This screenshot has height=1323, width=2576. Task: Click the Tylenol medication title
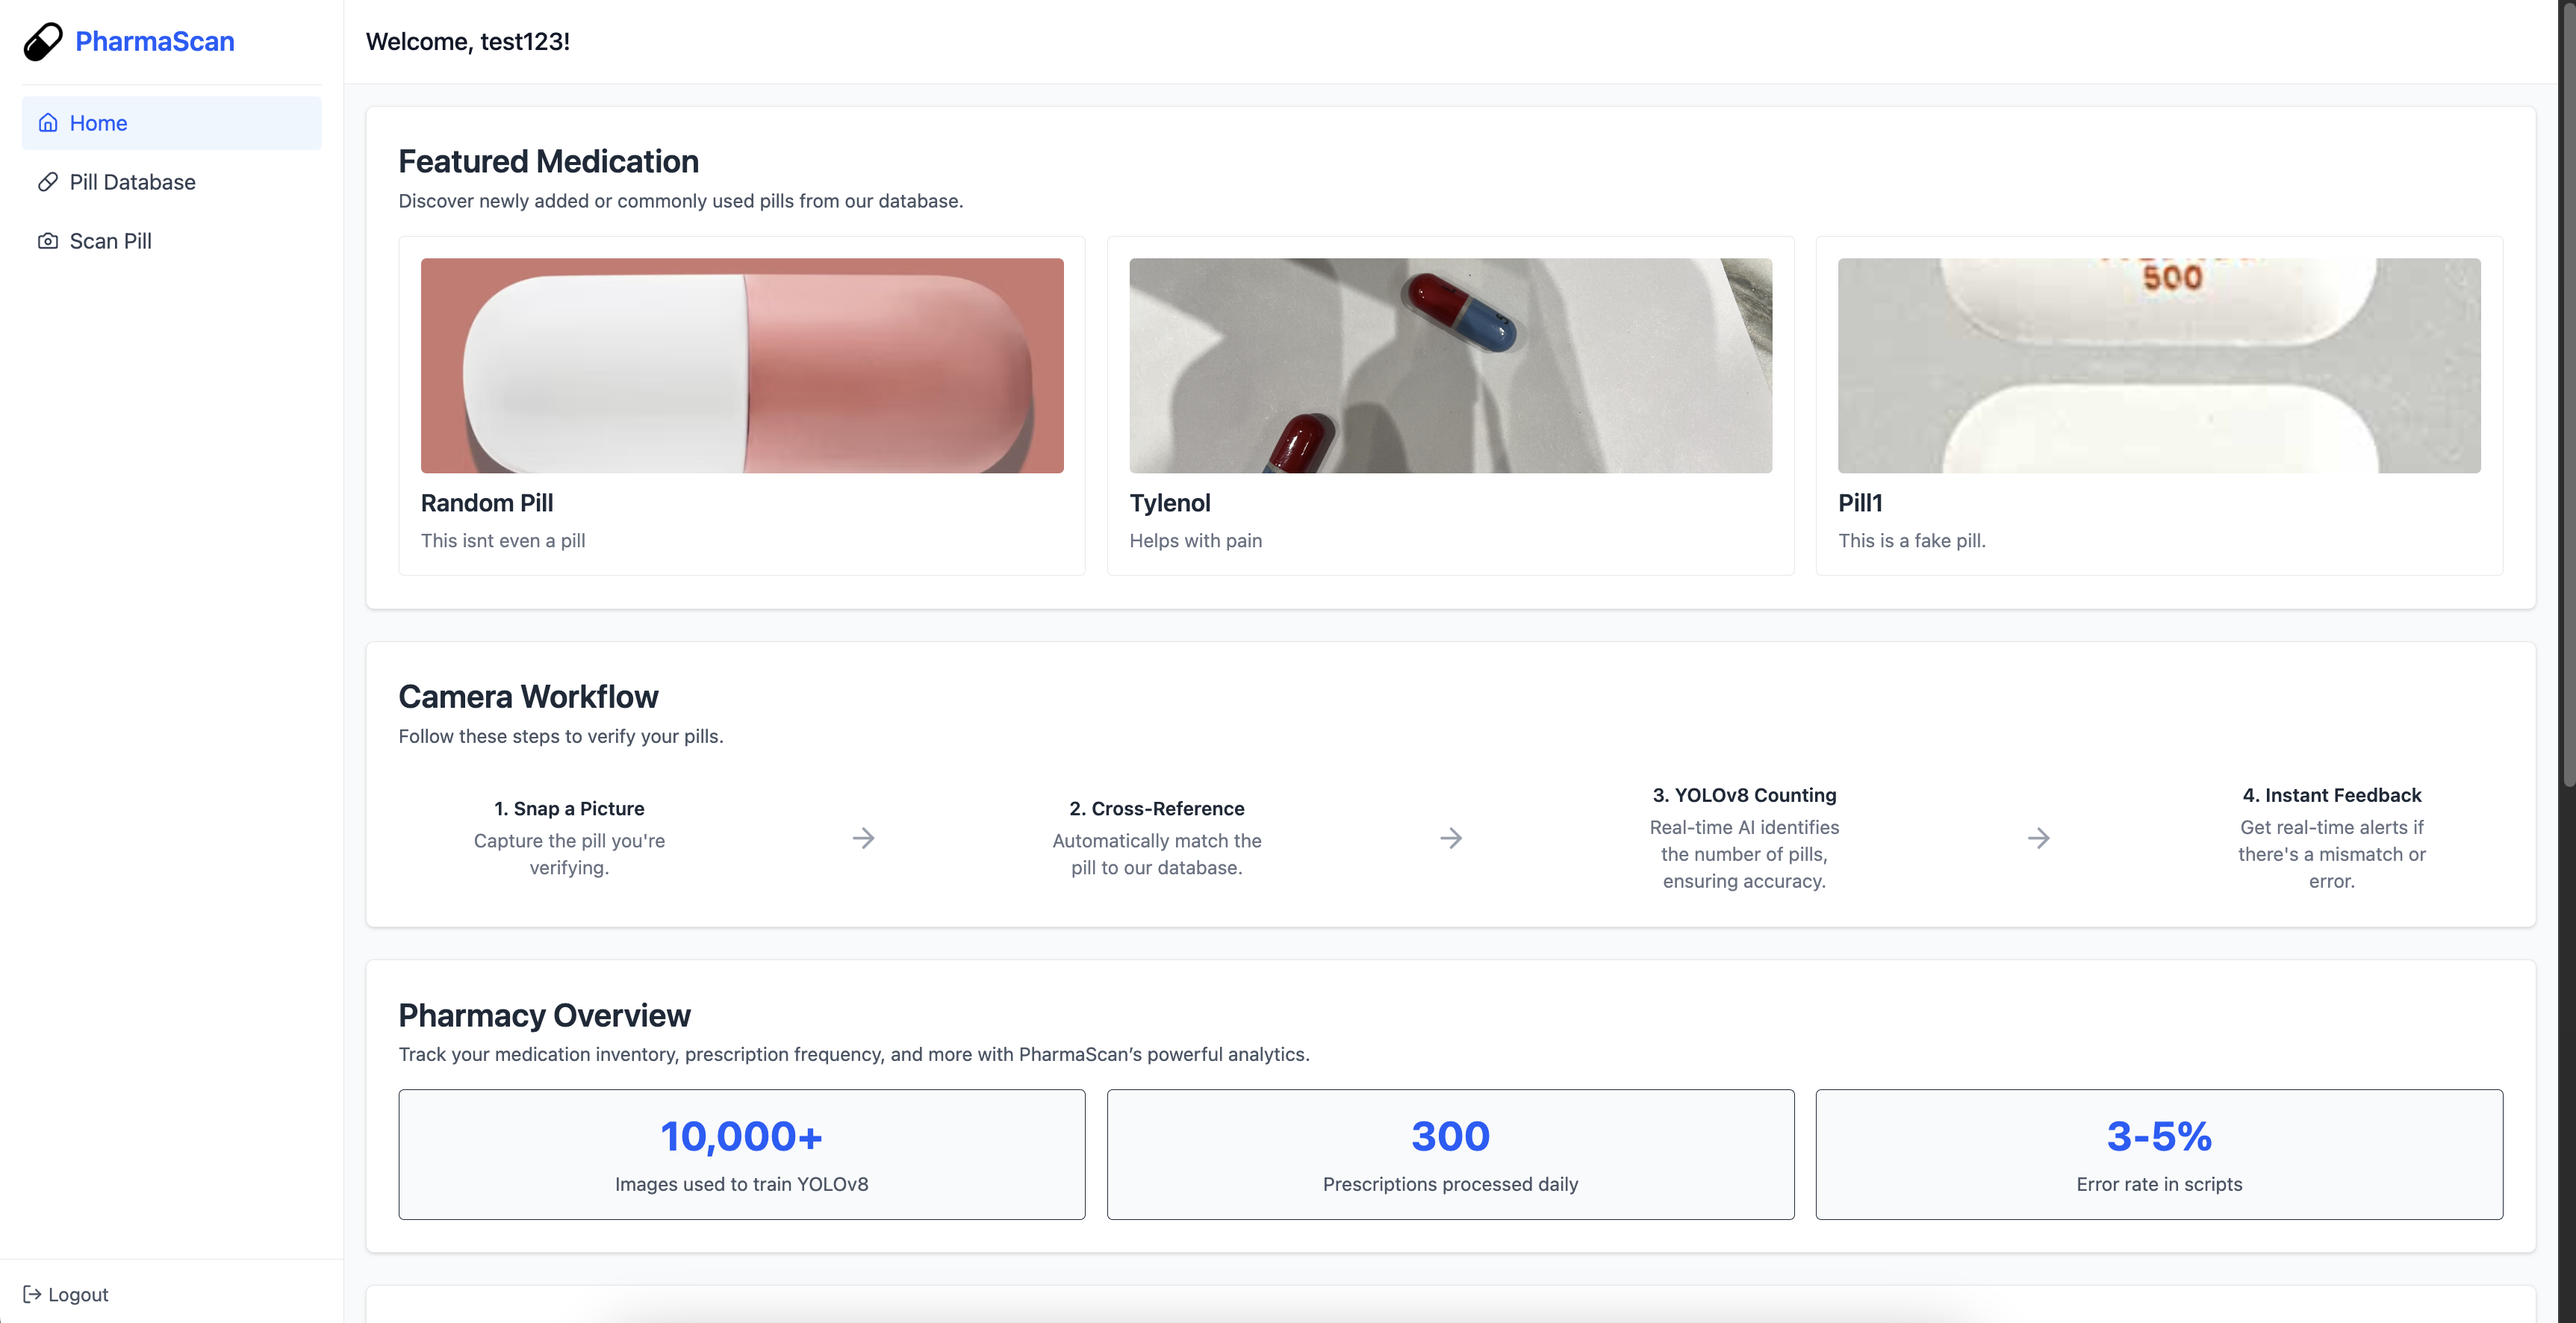(1169, 503)
